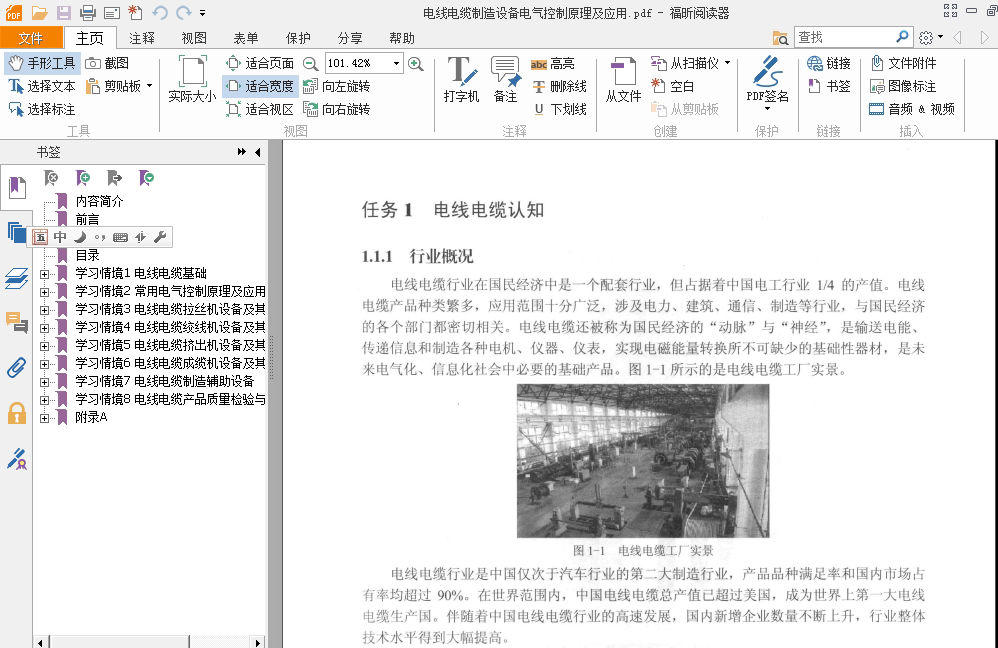Select the Hand tool (手形工具)

(42, 63)
